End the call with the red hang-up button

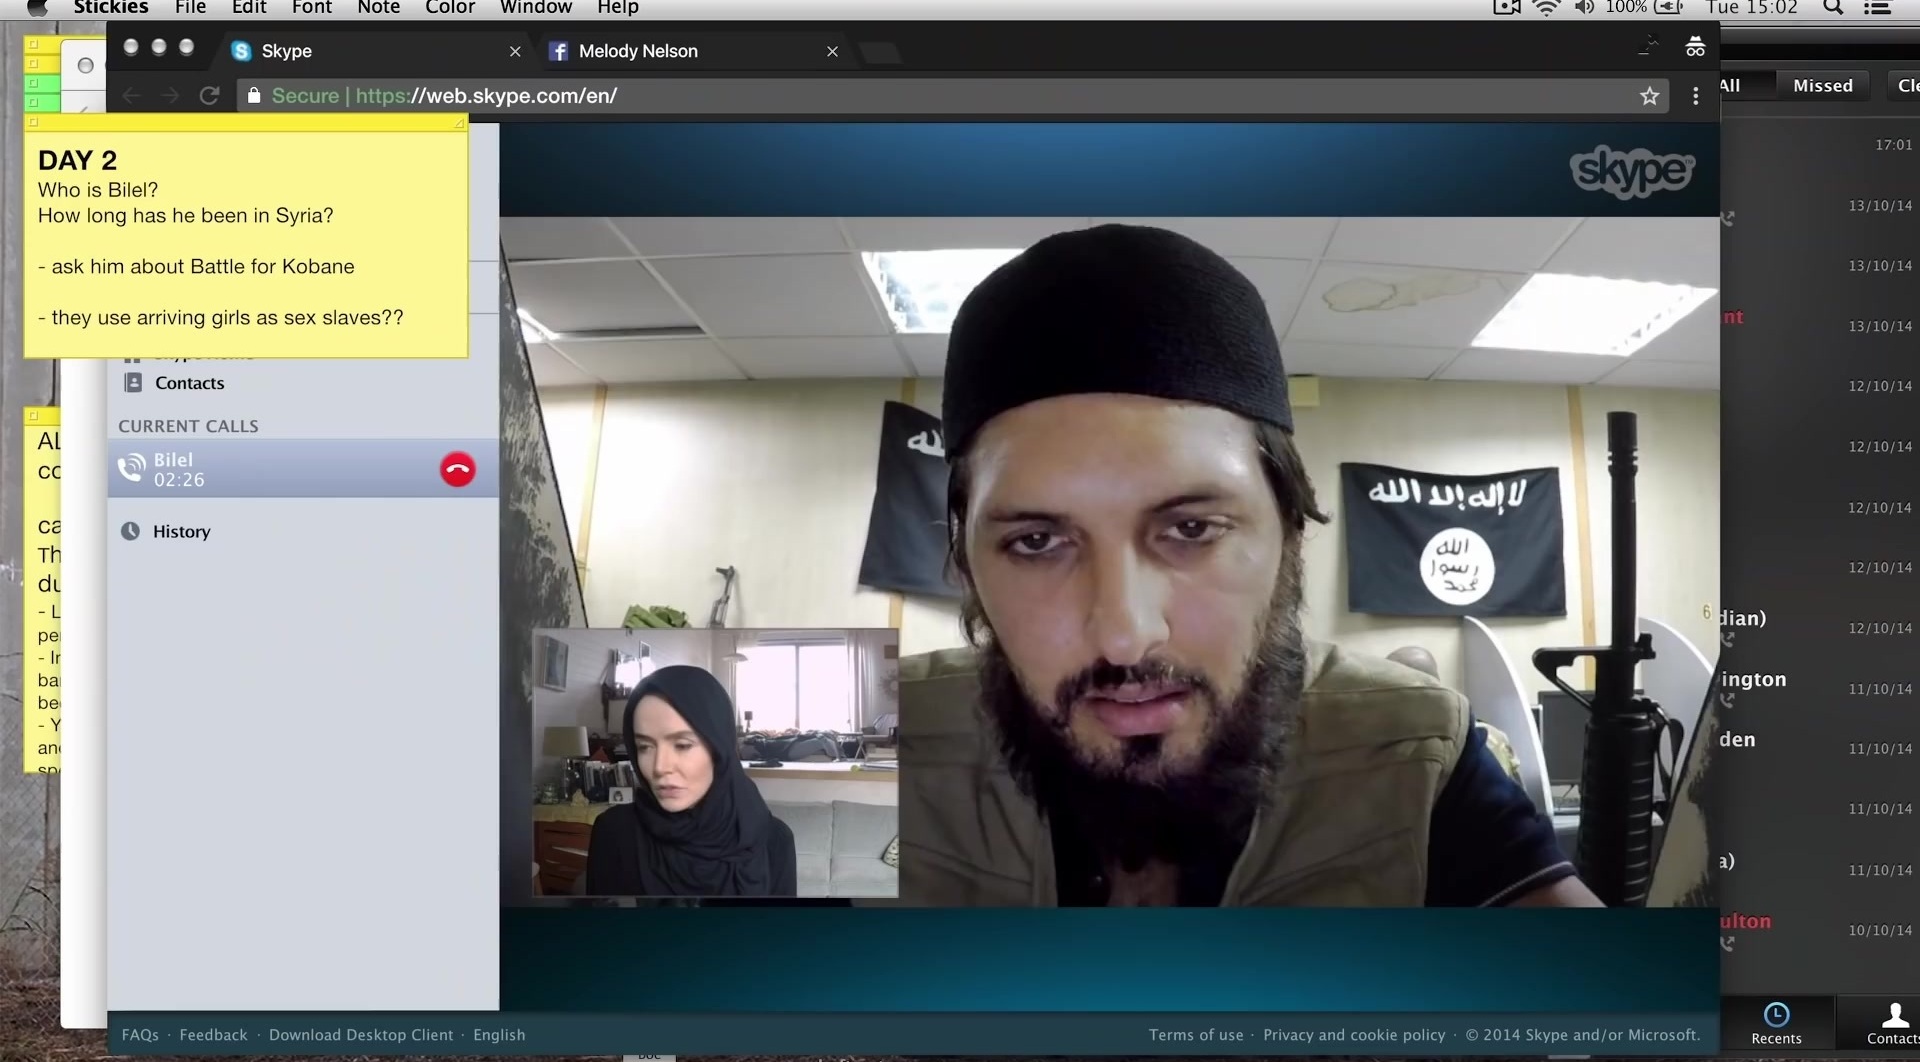coord(457,469)
